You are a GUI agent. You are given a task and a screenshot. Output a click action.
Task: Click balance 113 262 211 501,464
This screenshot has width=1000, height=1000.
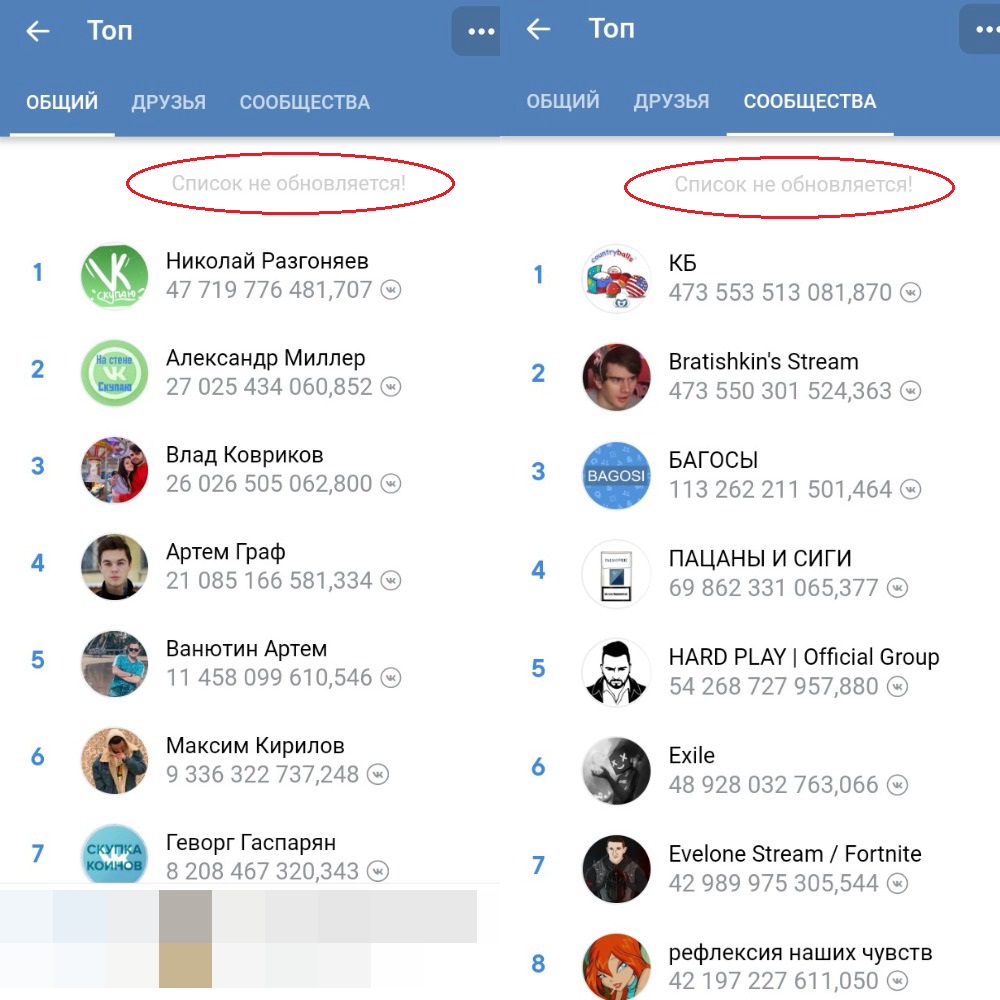click(x=779, y=490)
